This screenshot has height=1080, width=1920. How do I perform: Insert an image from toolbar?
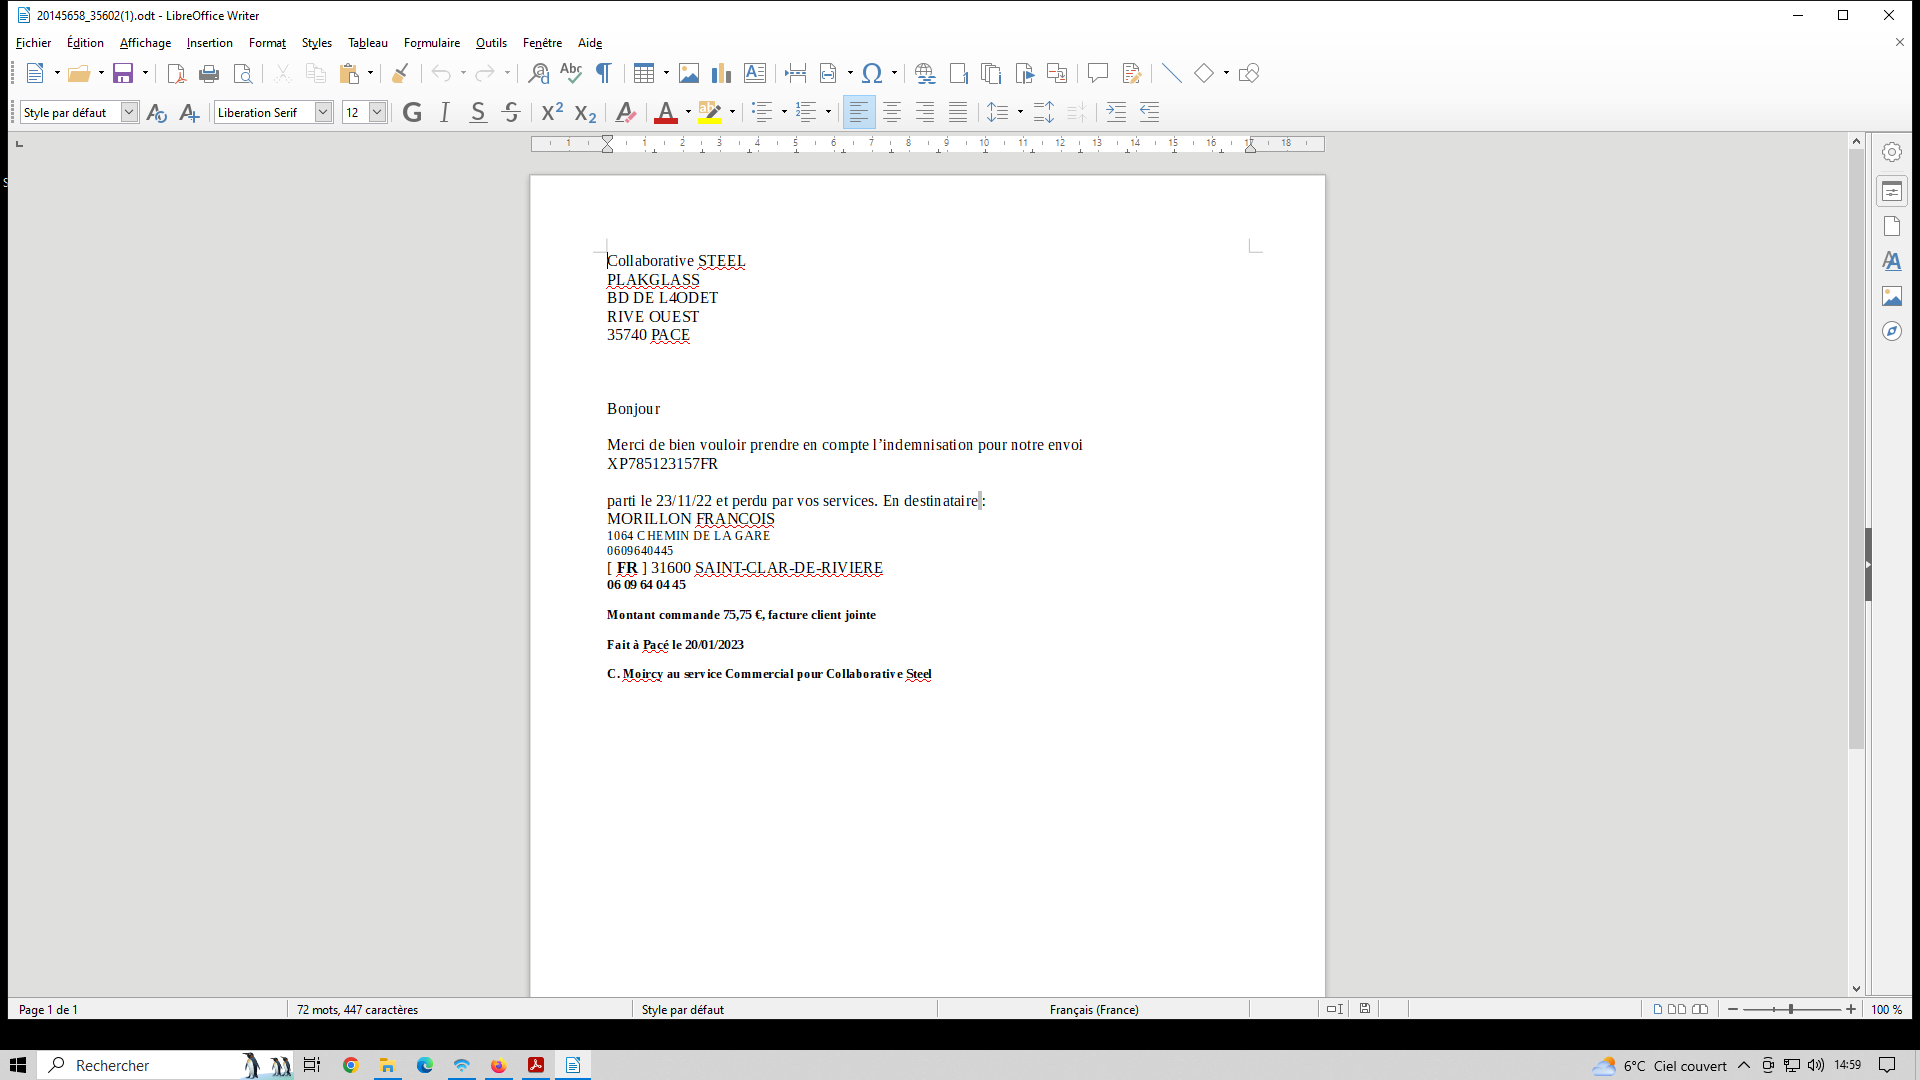coord(689,73)
